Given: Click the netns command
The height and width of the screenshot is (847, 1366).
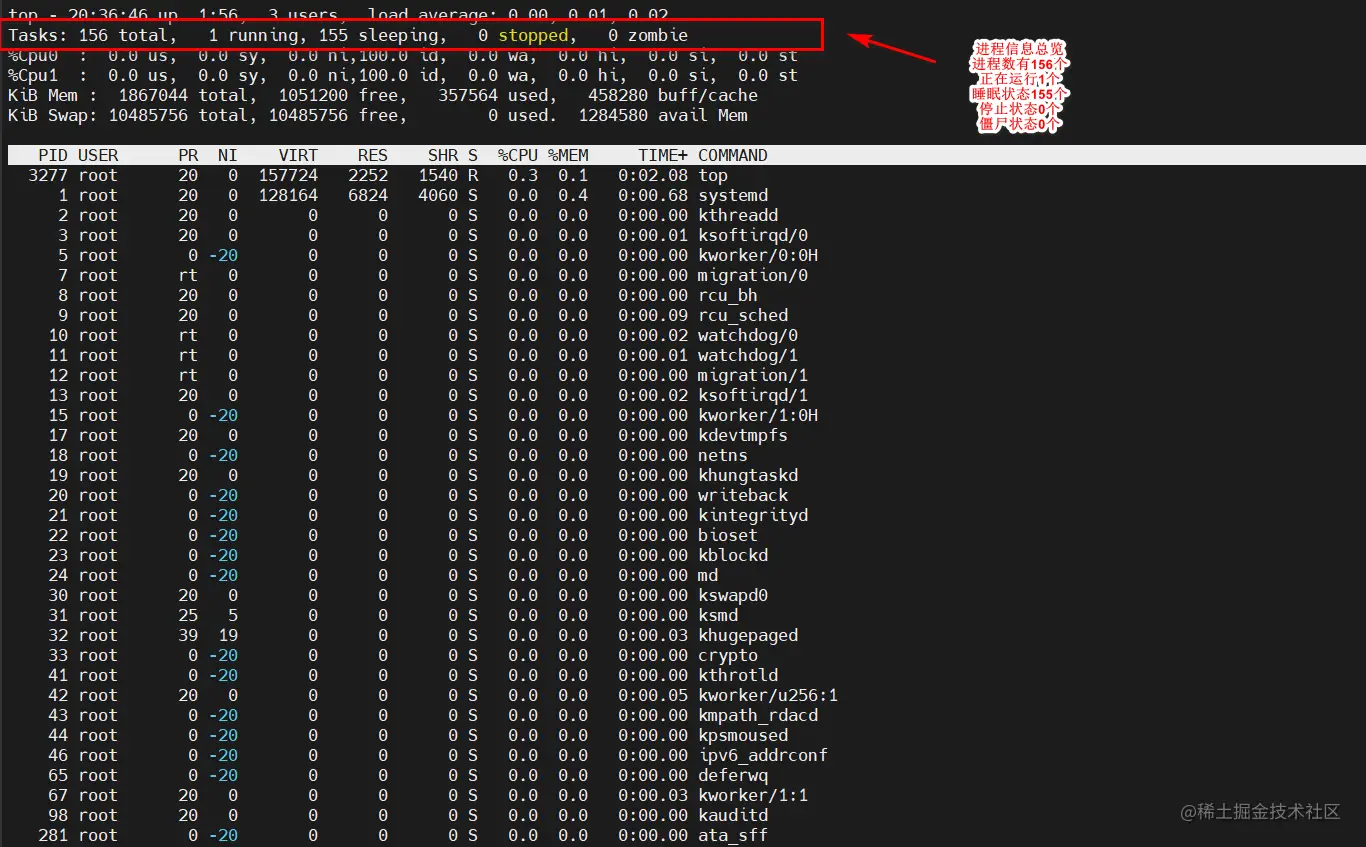Looking at the screenshot, I should 723,455.
